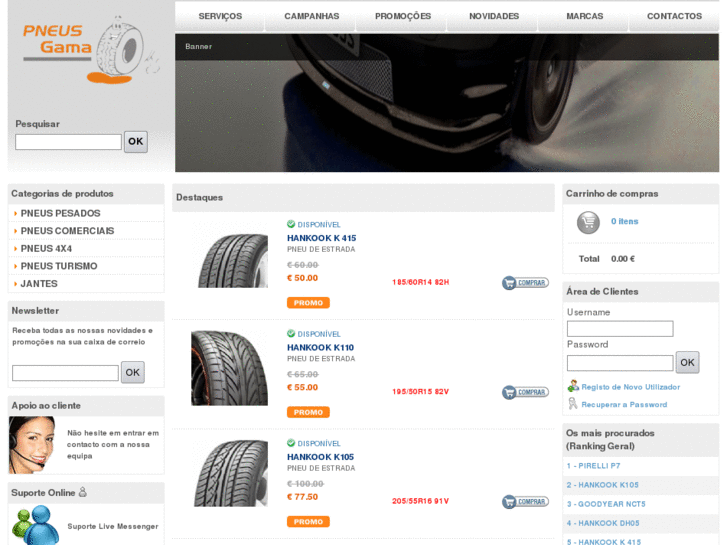This screenshot has height=545, width=727.
Task: Click the Promo badge under Hankook K105
Action: pos(308,522)
